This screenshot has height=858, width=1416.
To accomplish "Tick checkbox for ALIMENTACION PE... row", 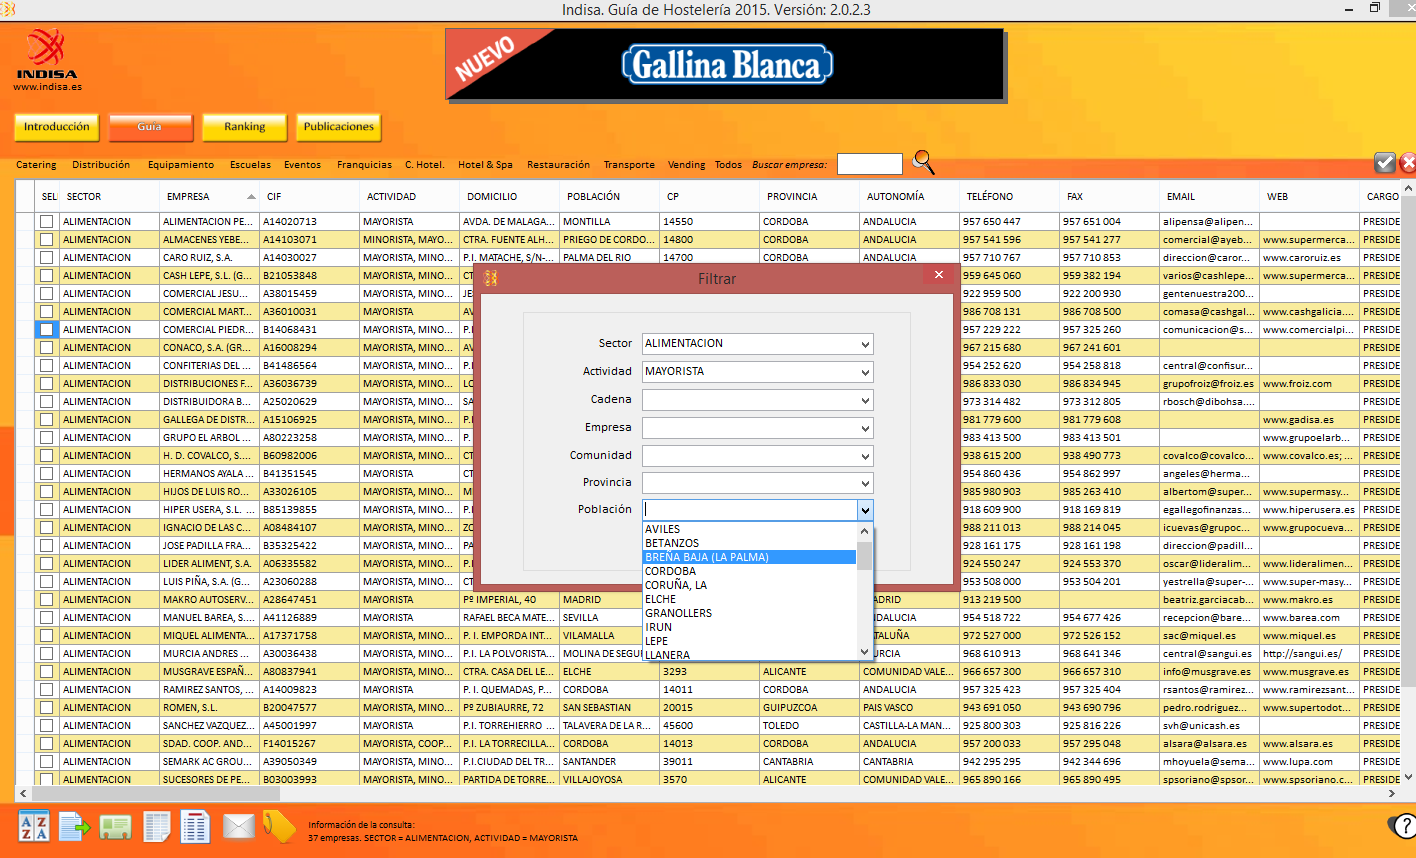I will click(46, 221).
